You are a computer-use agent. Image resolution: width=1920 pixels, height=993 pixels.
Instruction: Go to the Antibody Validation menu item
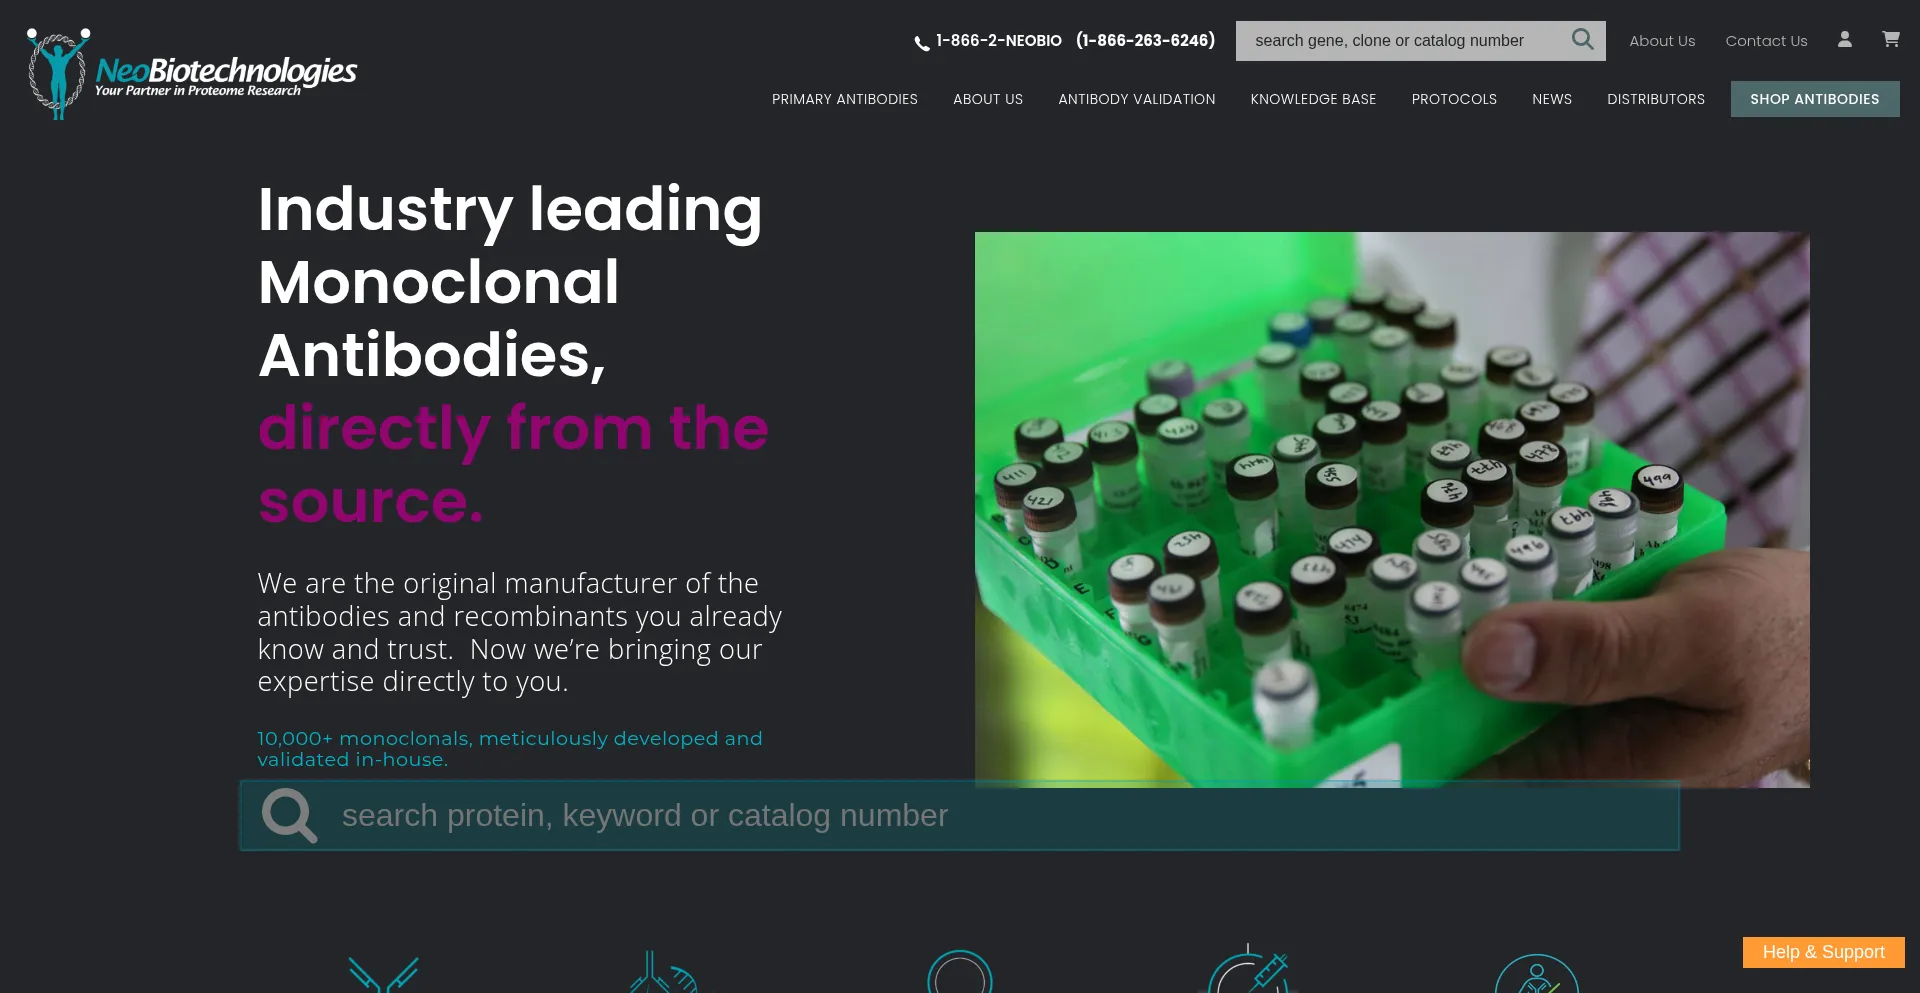[x=1137, y=99]
